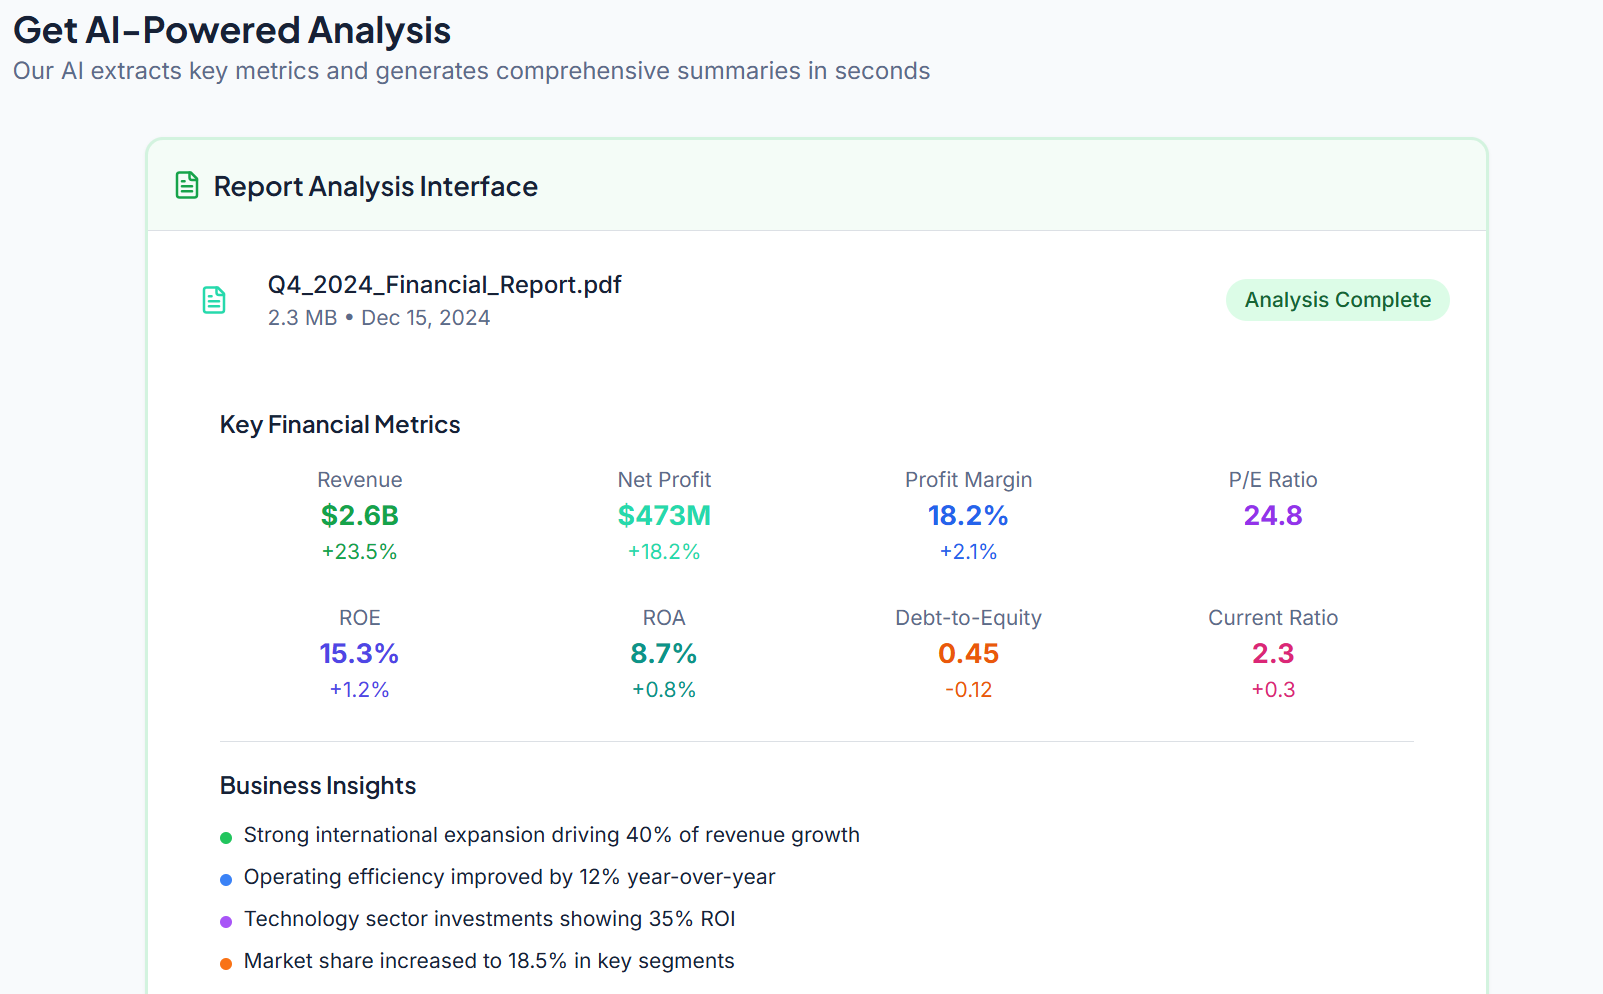This screenshot has height=994, width=1603.
Task: Toggle the P/E Ratio metric visibility
Action: 1272,515
